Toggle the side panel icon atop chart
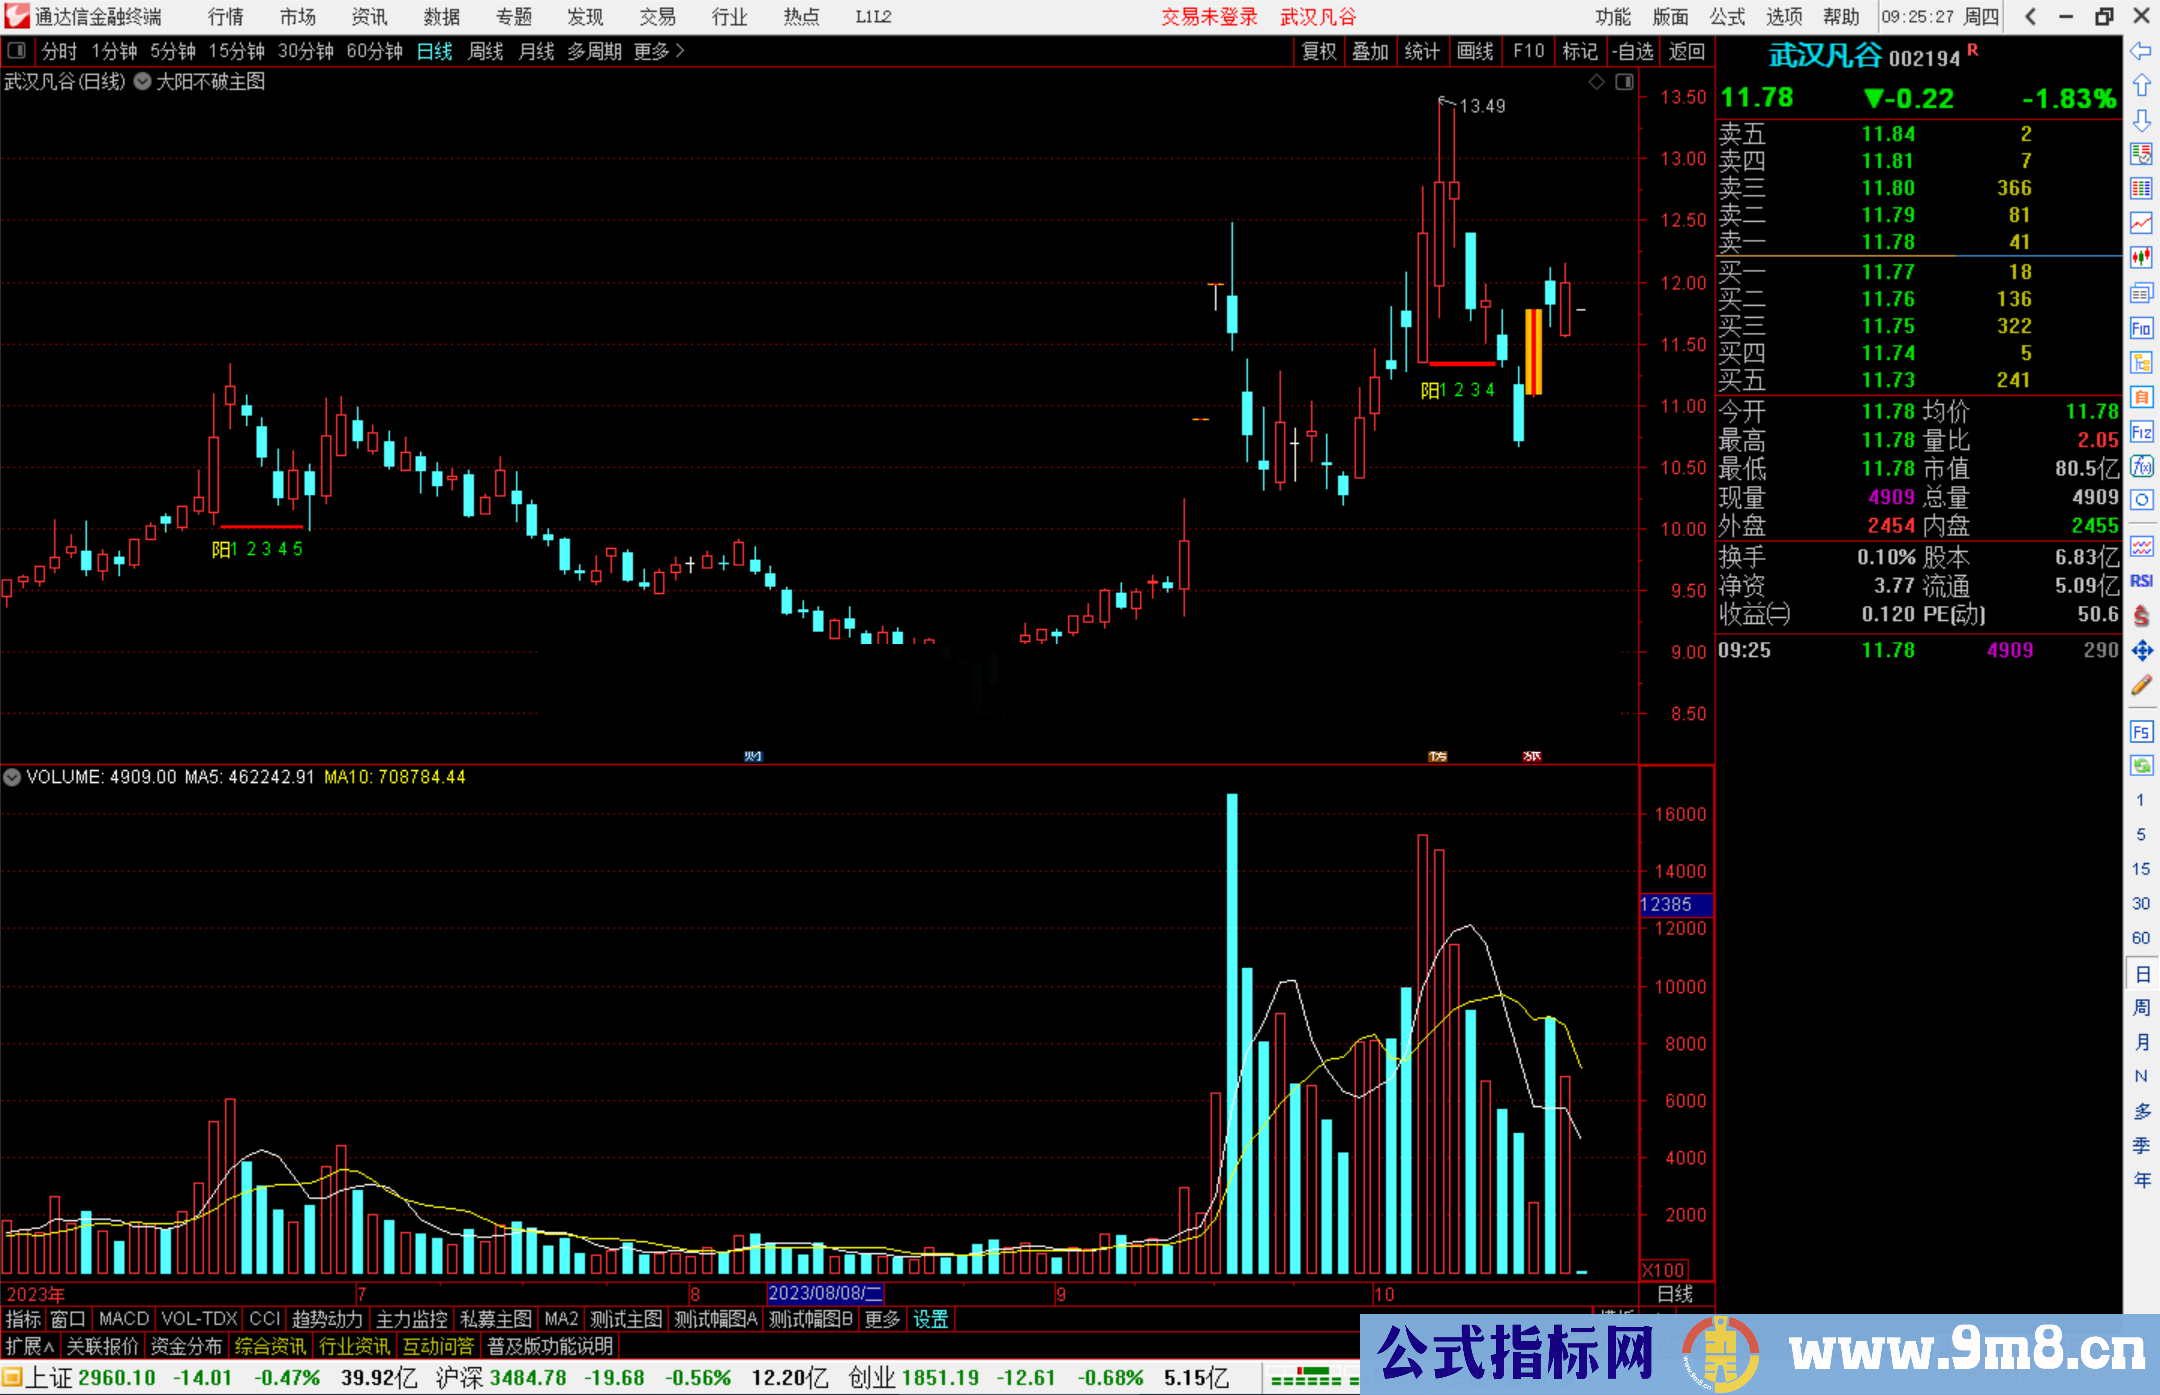This screenshot has width=2160, height=1395. point(1625,82)
